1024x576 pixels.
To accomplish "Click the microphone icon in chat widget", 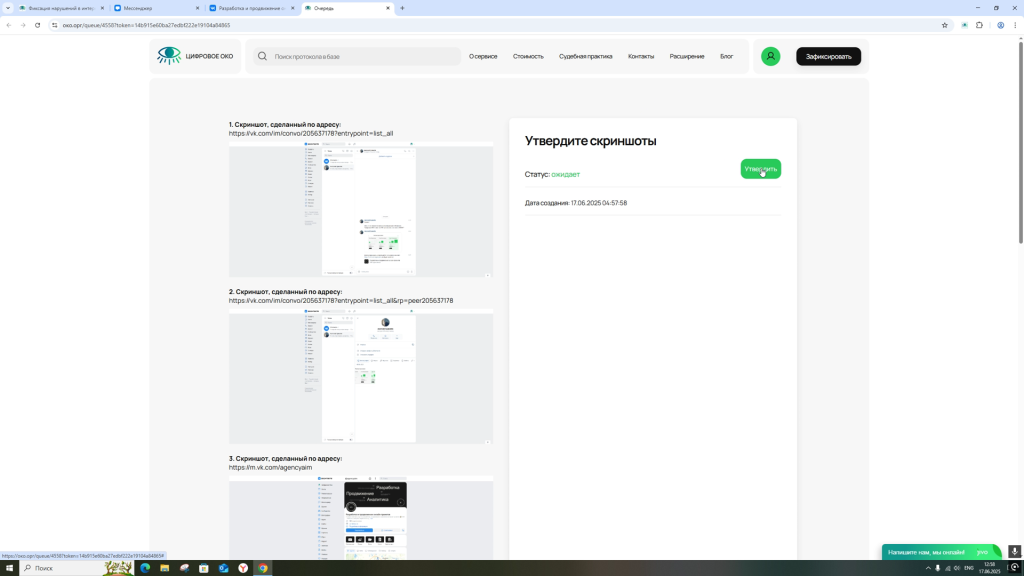I will tap(1013, 551).
